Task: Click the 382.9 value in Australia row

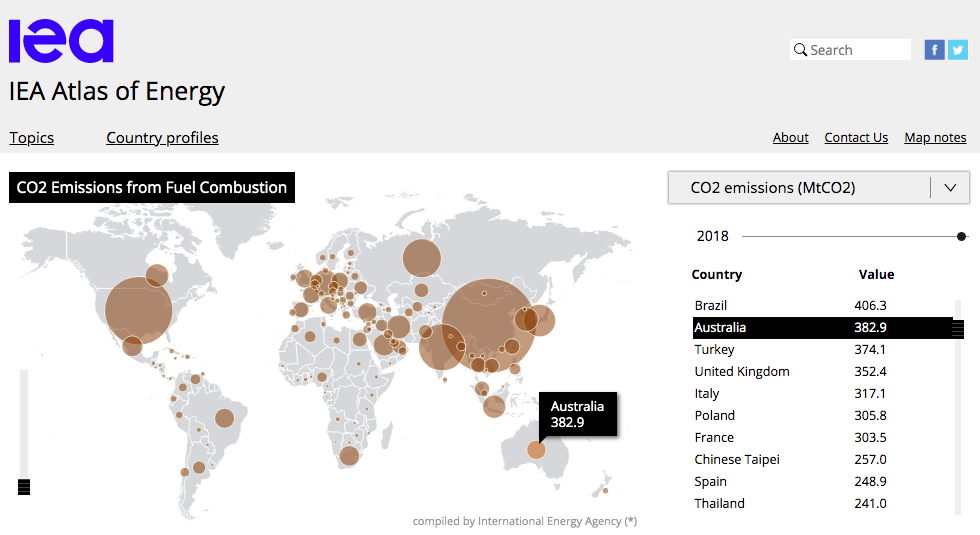Action: coord(871,328)
